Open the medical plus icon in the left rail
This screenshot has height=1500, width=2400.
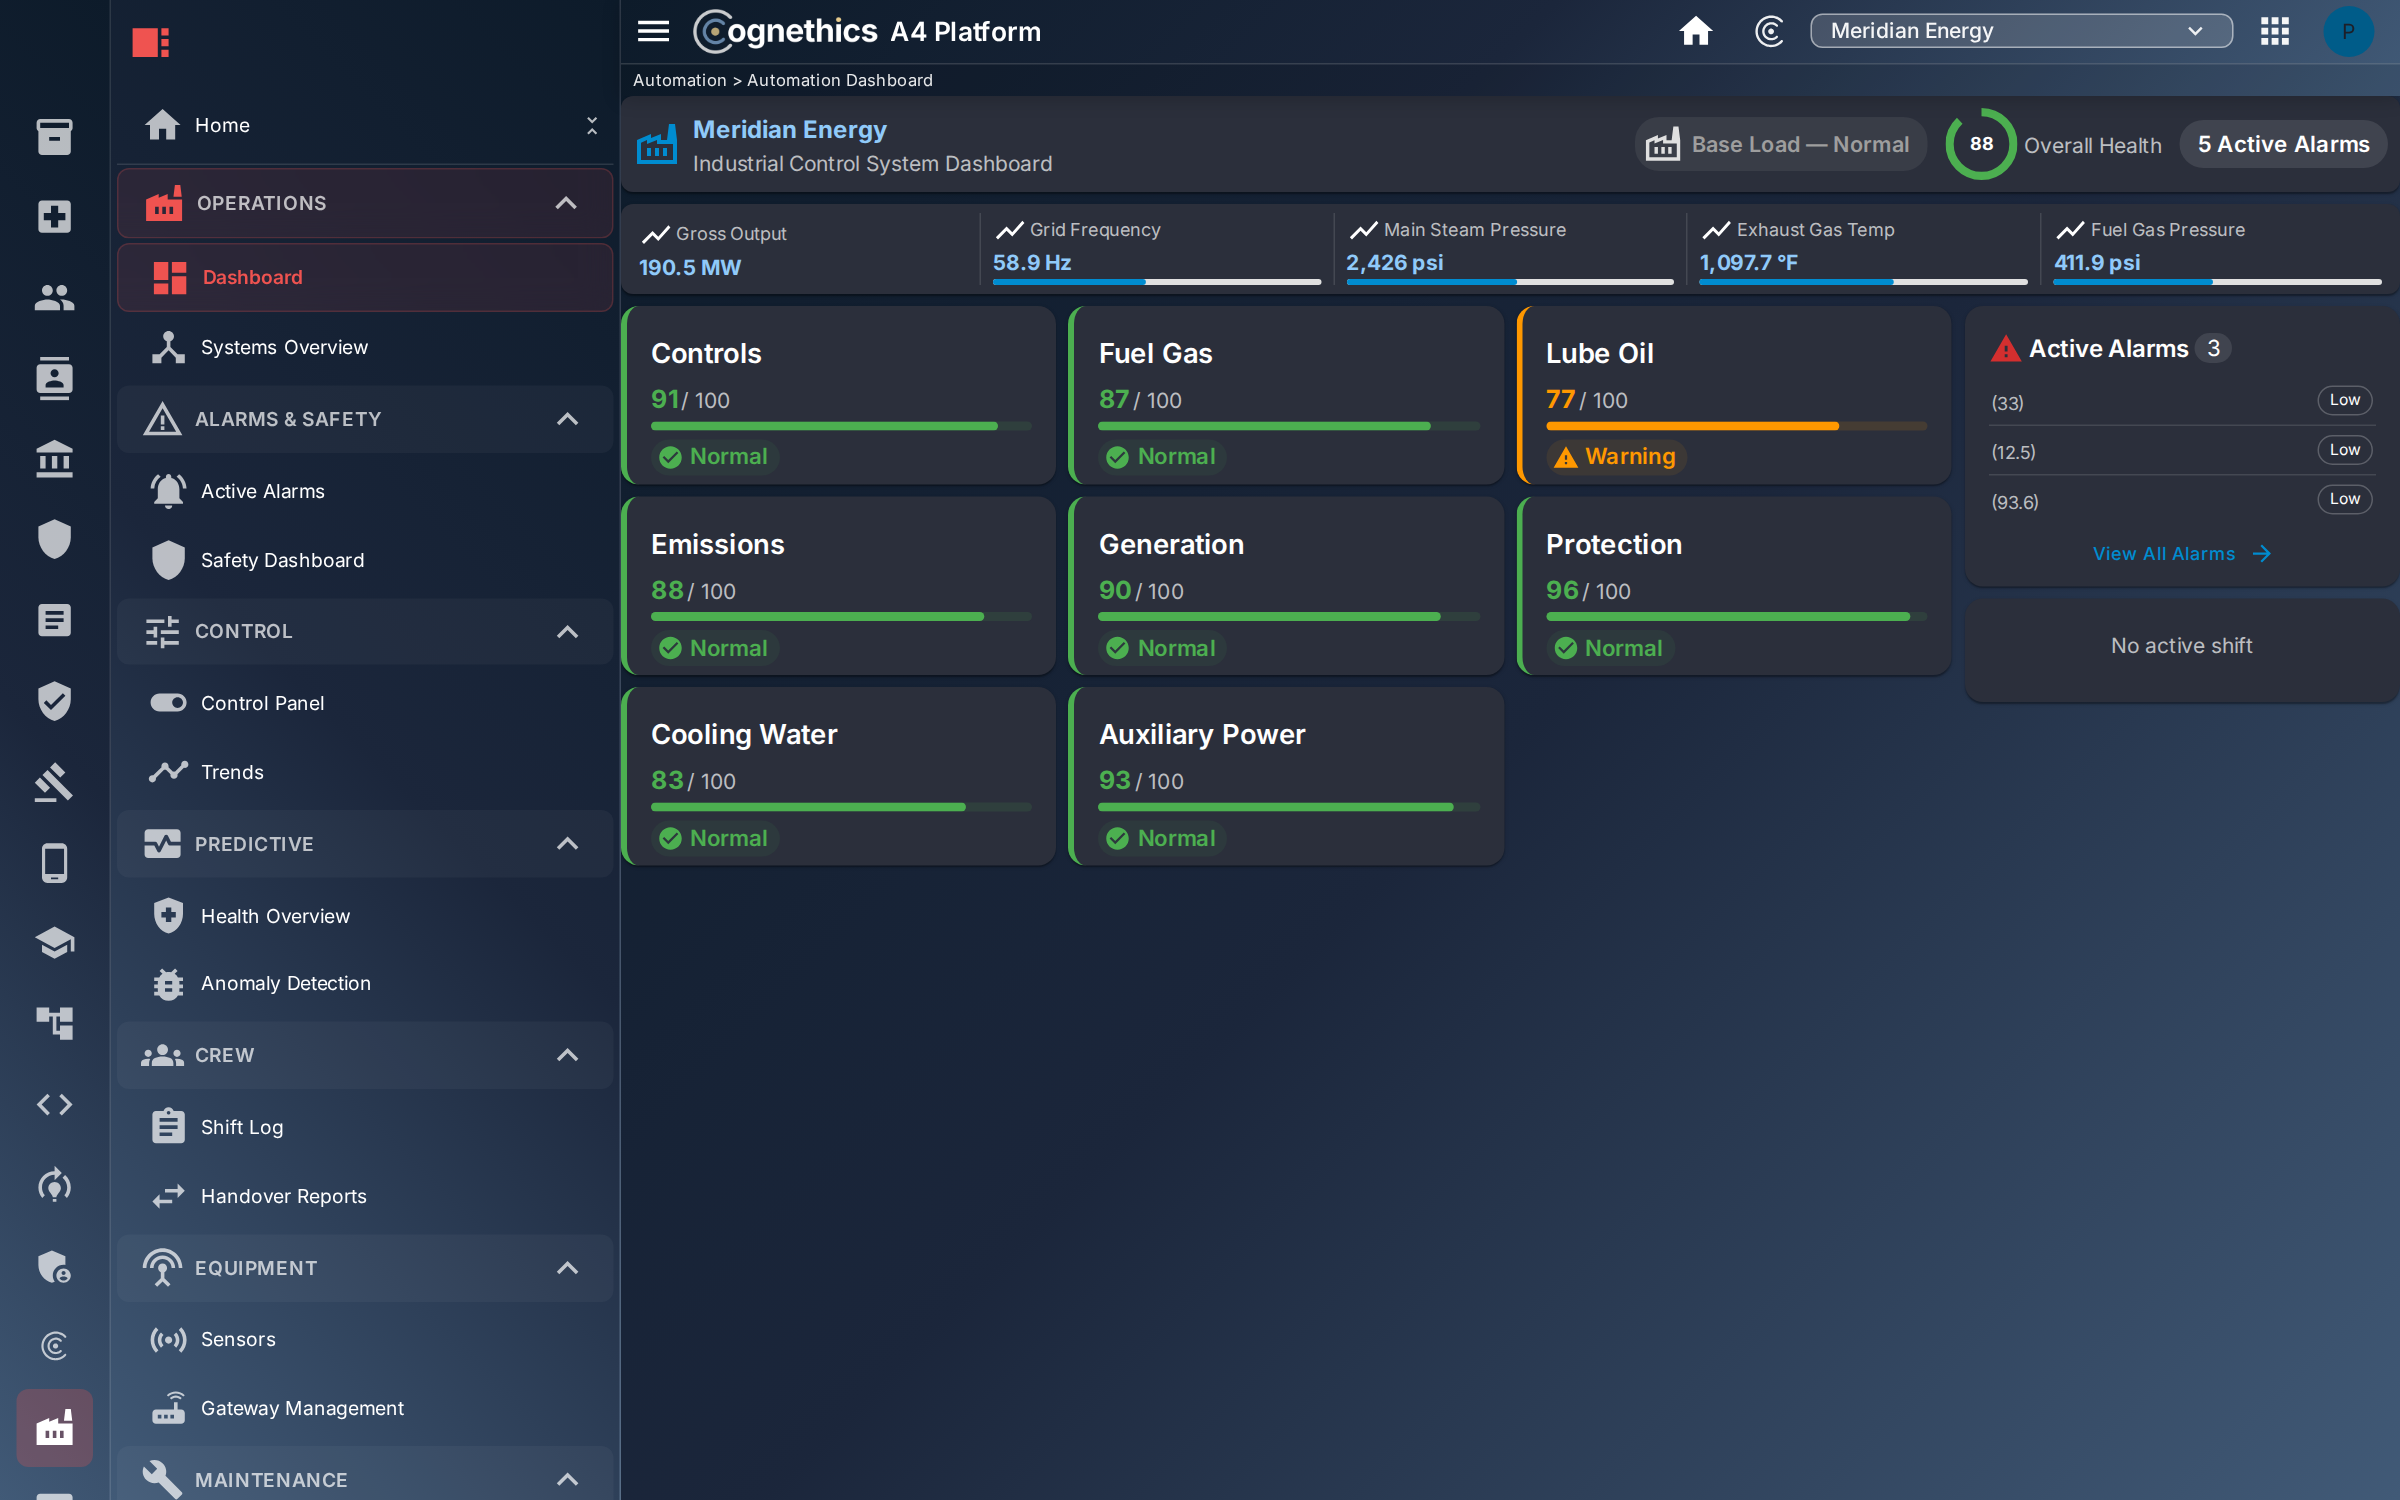click(54, 217)
